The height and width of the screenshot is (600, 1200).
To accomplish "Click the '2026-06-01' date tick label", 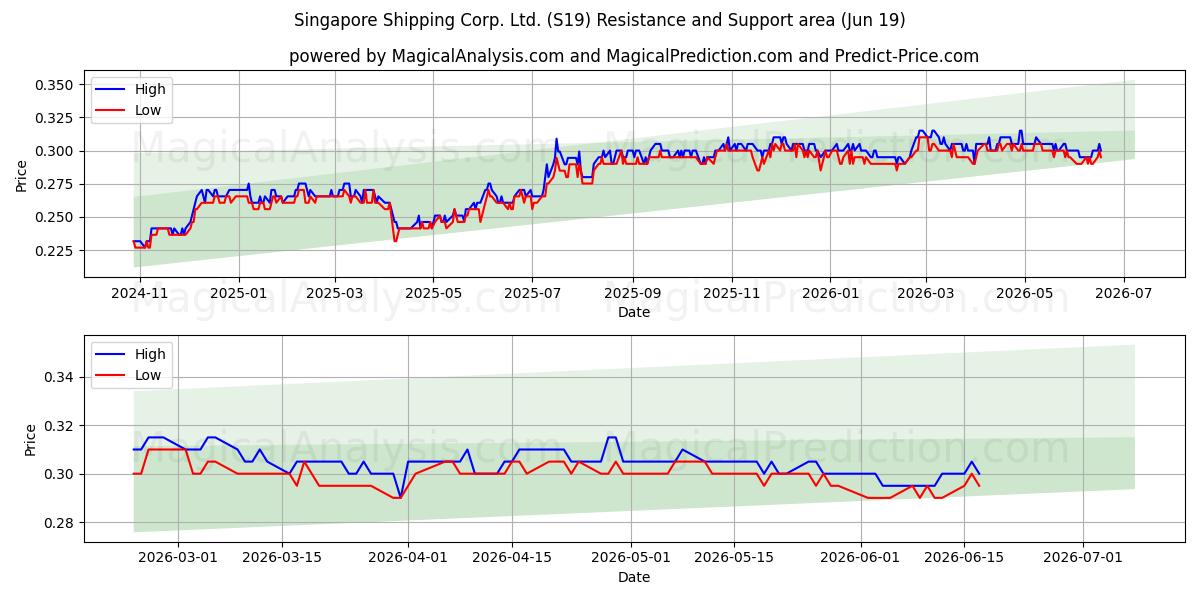I will pos(861,558).
